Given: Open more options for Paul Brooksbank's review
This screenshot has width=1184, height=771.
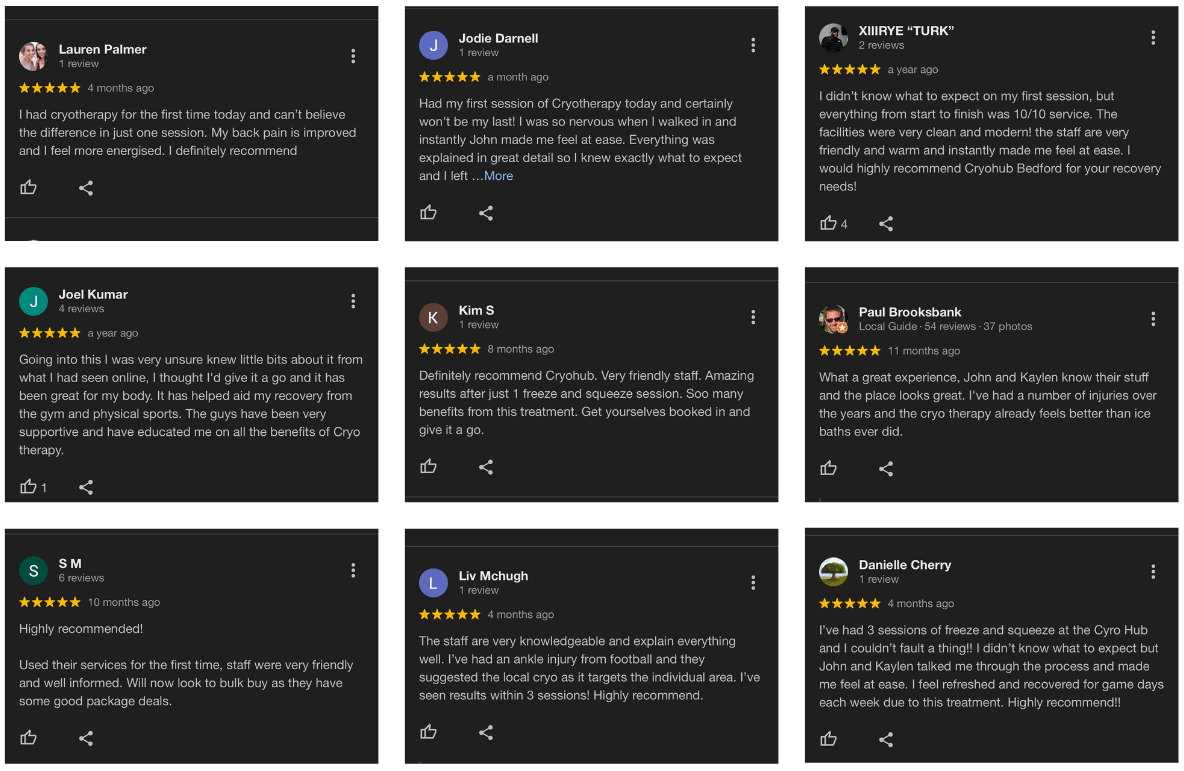Looking at the screenshot, I should click(x=1153, y=319).
